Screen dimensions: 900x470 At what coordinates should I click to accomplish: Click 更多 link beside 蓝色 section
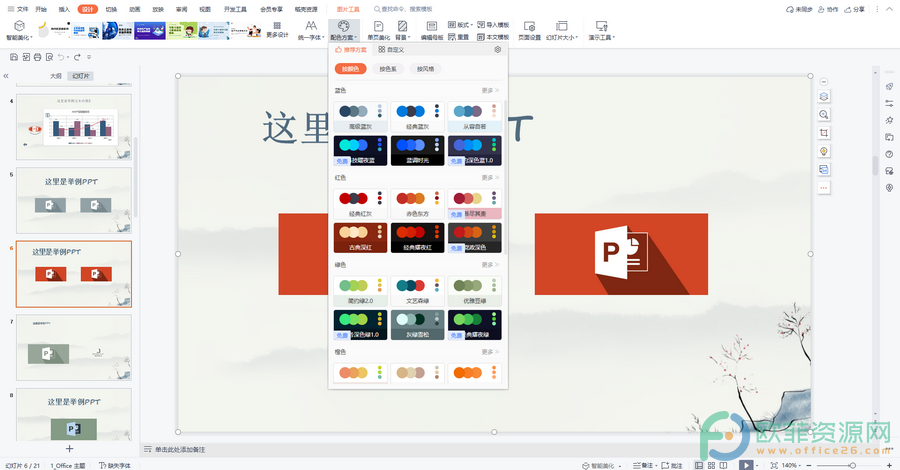pos(490,91)
